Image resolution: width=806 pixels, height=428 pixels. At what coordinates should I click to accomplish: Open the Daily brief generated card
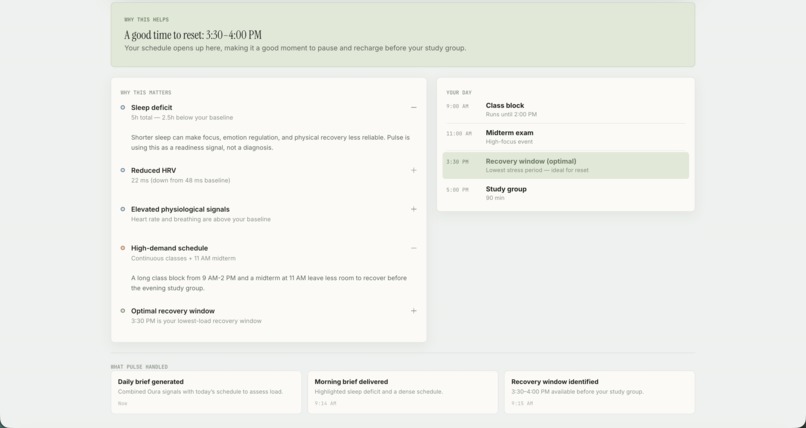coord(206,392)
